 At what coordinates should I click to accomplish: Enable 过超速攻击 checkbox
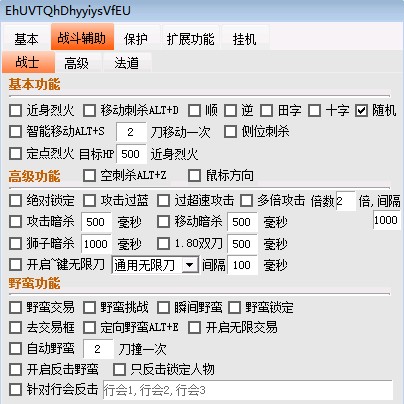[163, 201]
